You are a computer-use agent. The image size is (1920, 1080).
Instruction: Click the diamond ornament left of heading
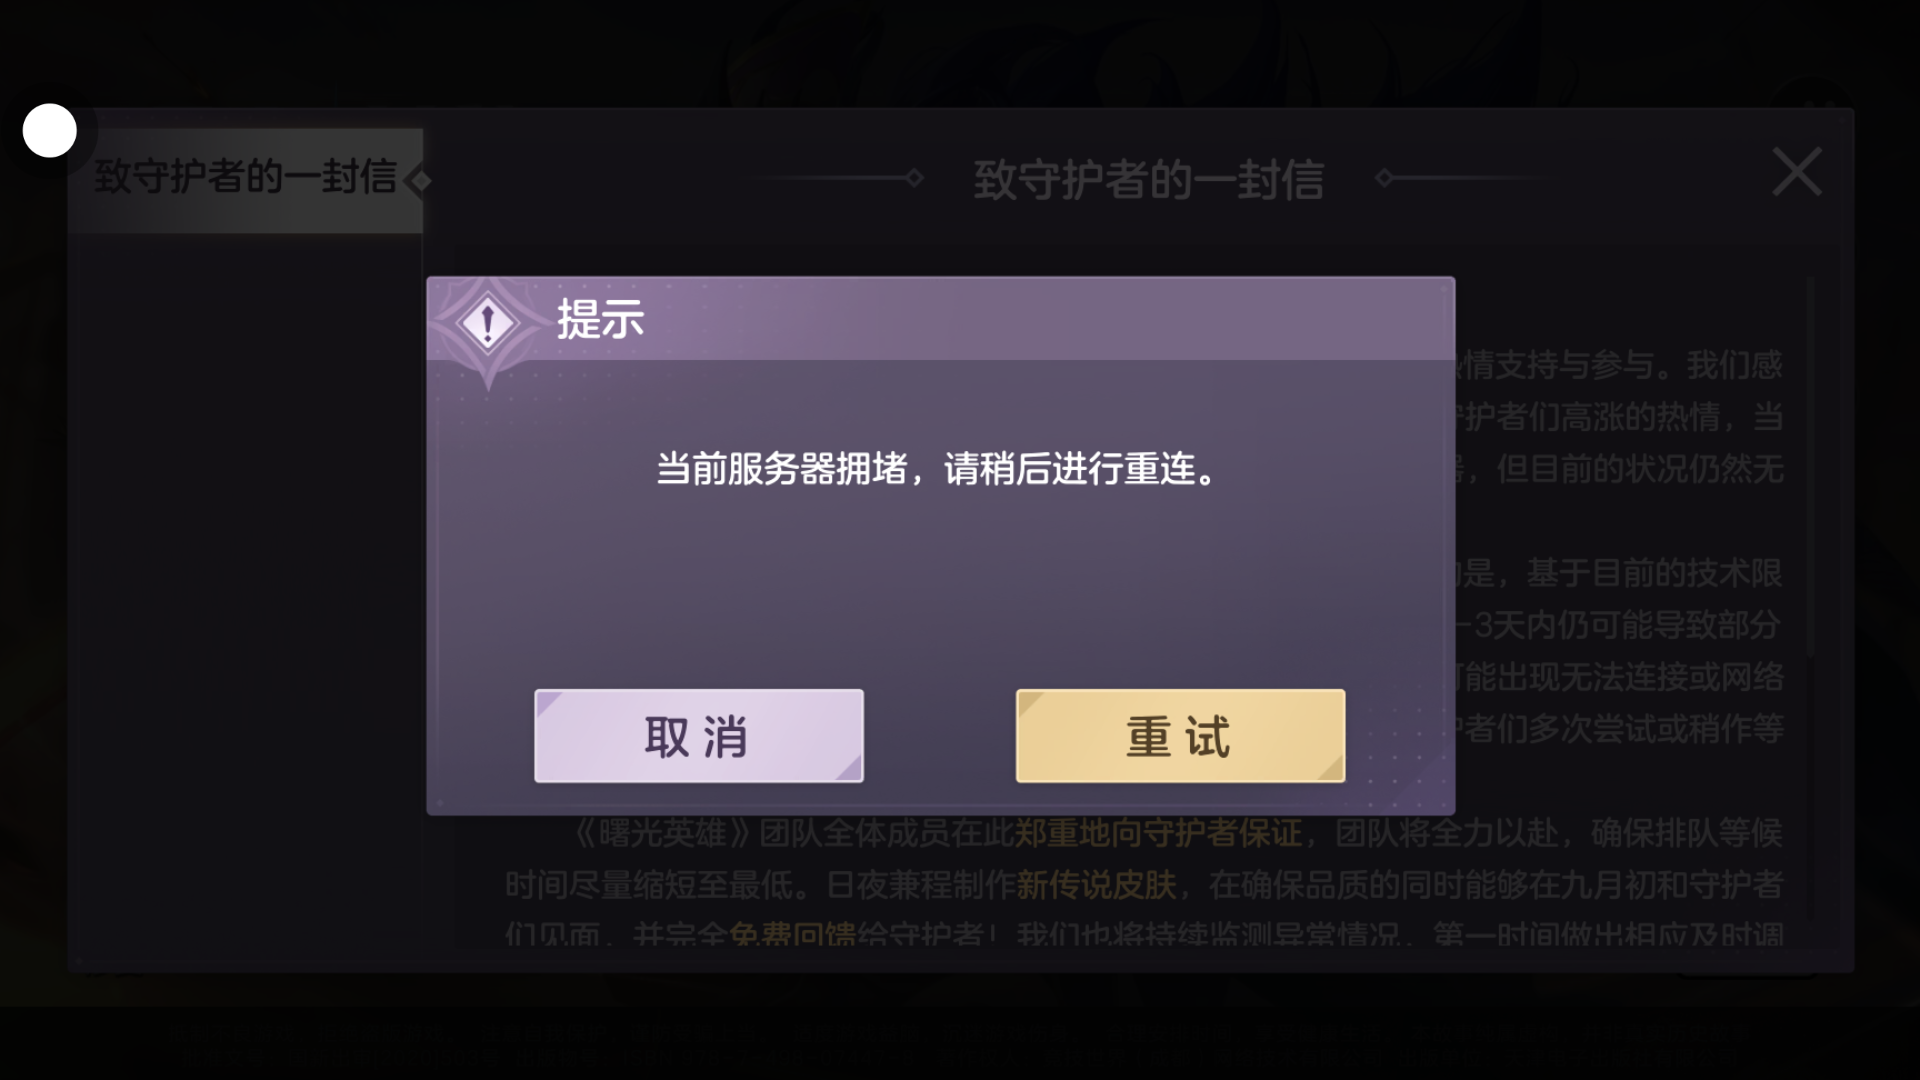(914, 178)
